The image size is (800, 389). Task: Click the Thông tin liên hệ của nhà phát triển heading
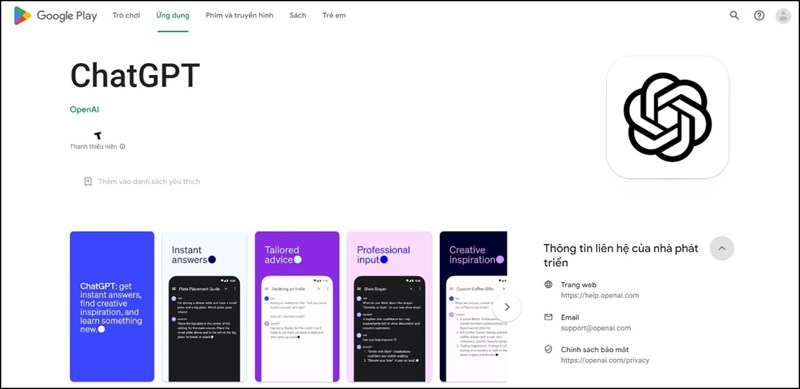[x=620, y=255]
